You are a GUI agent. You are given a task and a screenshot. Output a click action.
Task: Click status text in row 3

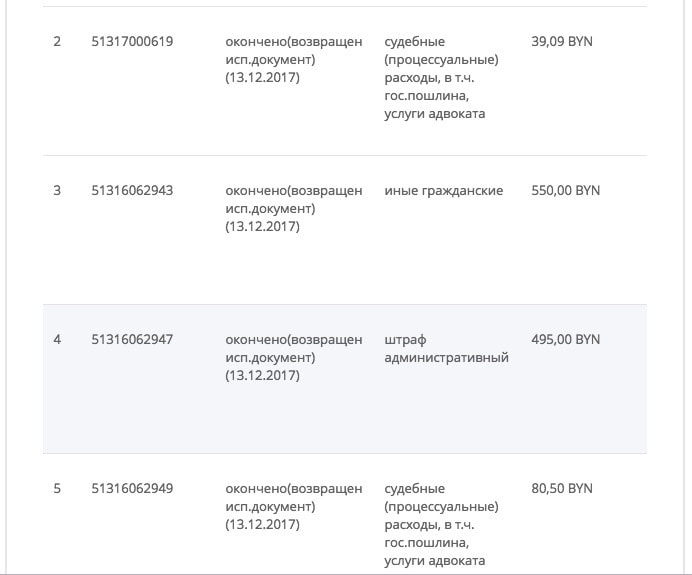tap(294, 208)
